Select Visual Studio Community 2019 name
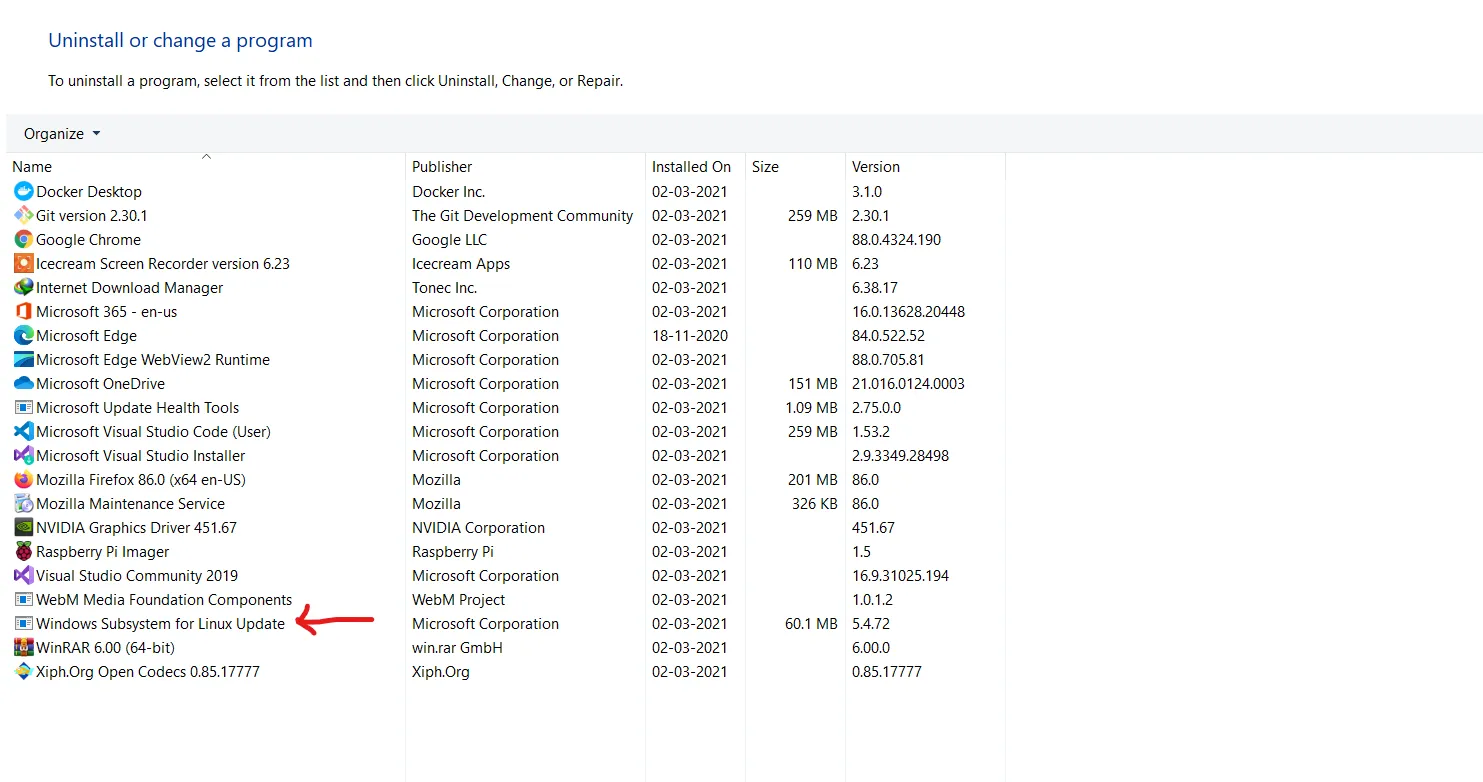 tap(137, 575)
